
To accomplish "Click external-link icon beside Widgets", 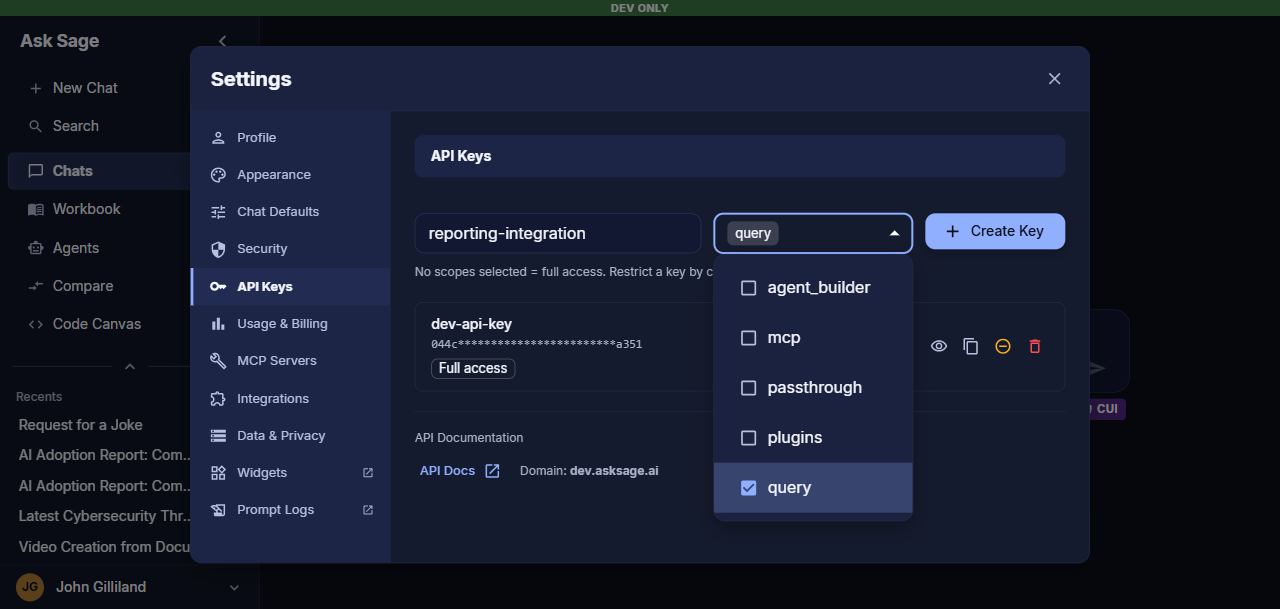I will [x=368, y=473].
